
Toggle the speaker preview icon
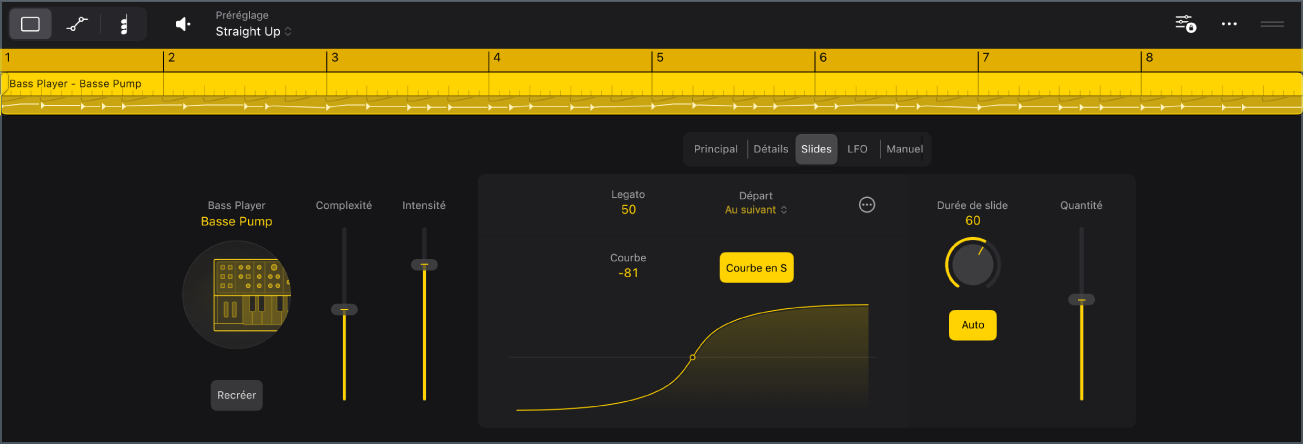click(x=183, y=24)
